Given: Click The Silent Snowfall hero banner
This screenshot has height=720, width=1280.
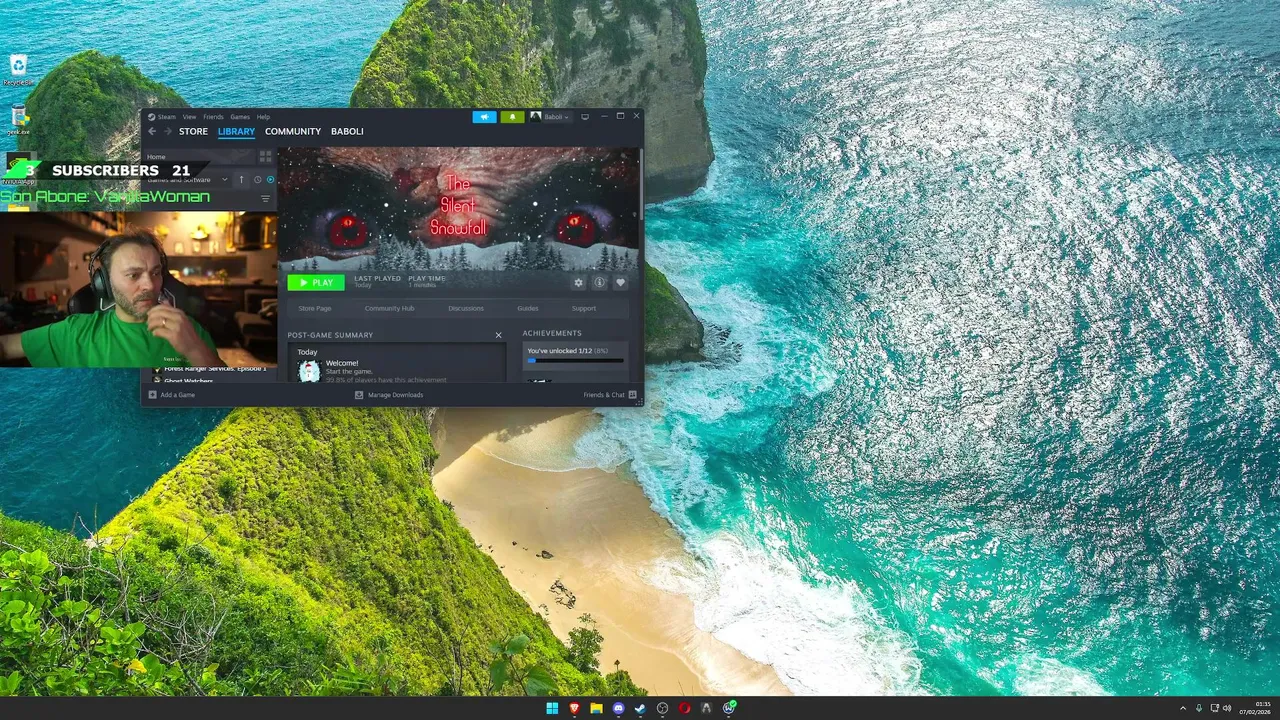Looking at the screenshot, I should 459,209.
